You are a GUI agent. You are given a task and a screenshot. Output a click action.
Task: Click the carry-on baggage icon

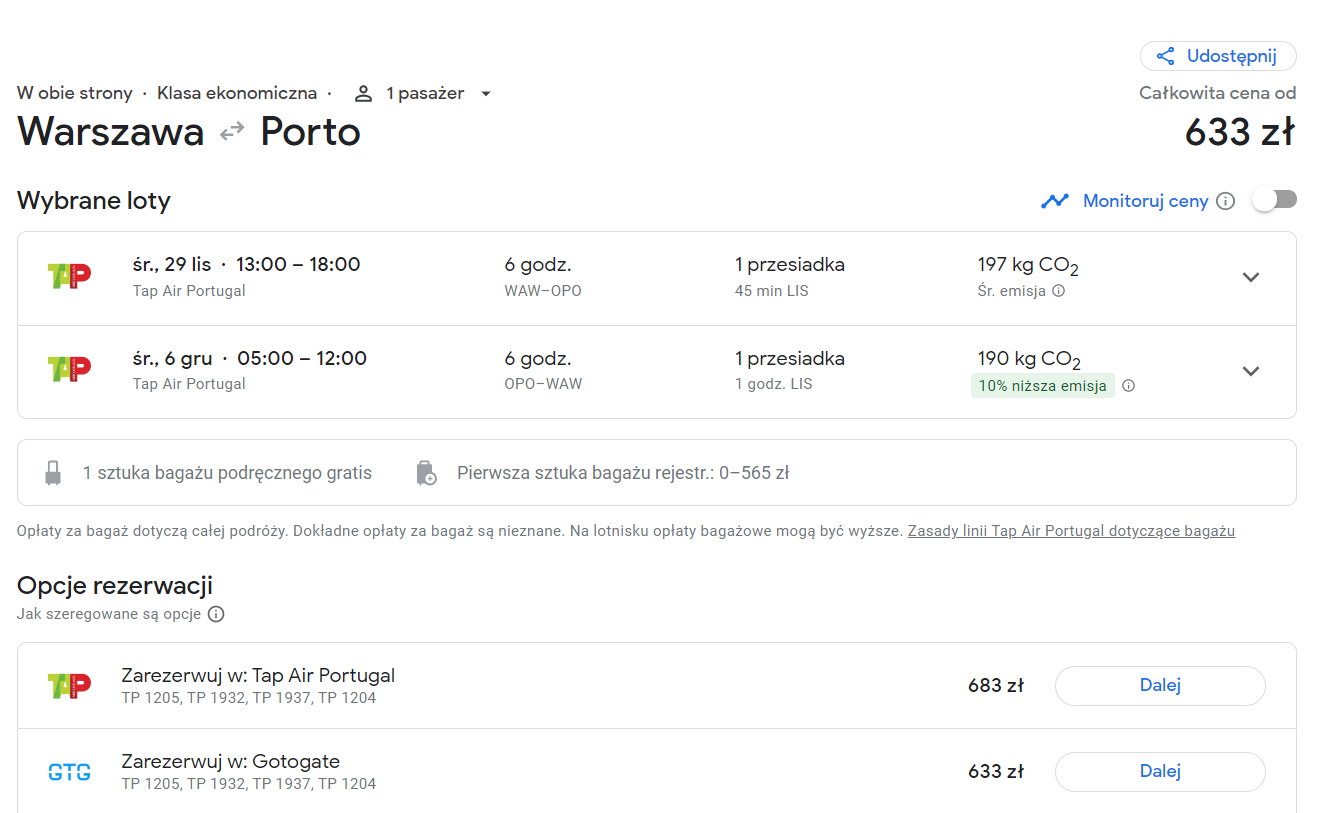tap(54, 473)
